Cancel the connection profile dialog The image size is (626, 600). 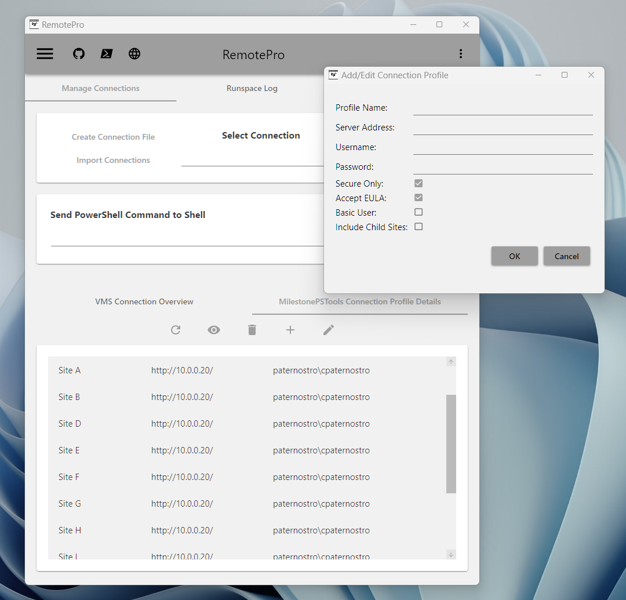tap(567, 256)
